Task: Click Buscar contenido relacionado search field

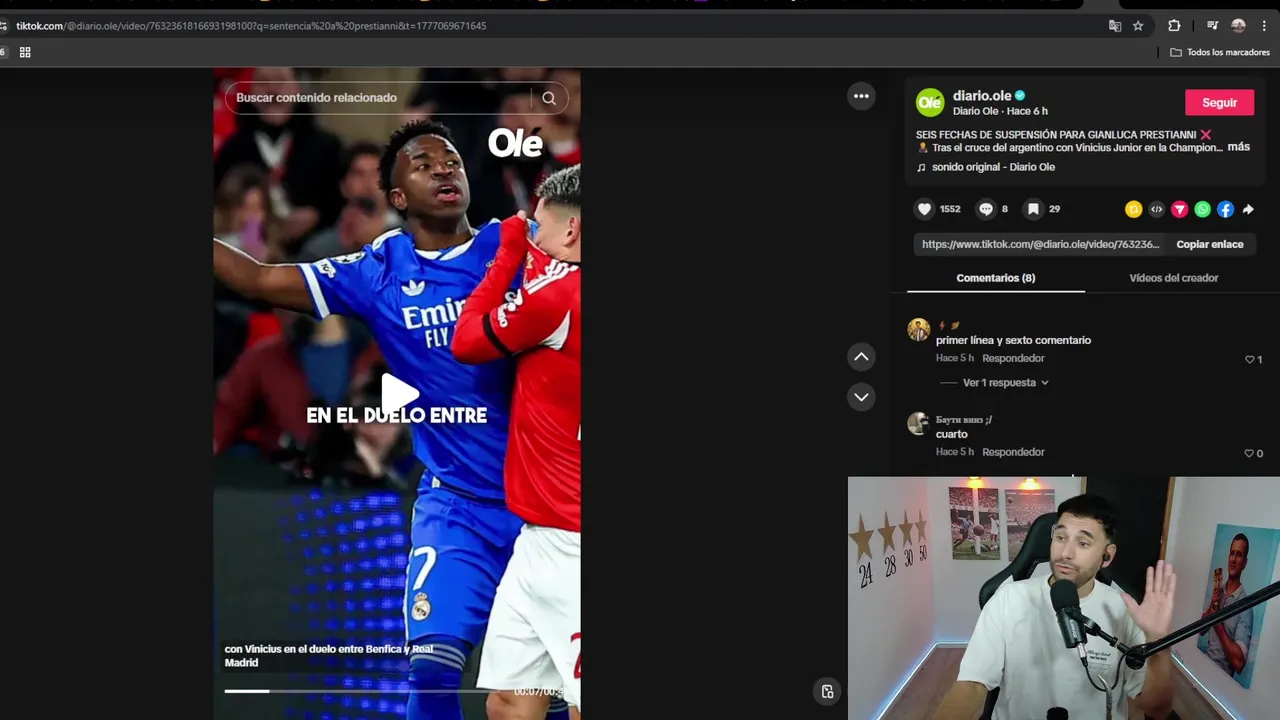Action: tap(380, 98)
